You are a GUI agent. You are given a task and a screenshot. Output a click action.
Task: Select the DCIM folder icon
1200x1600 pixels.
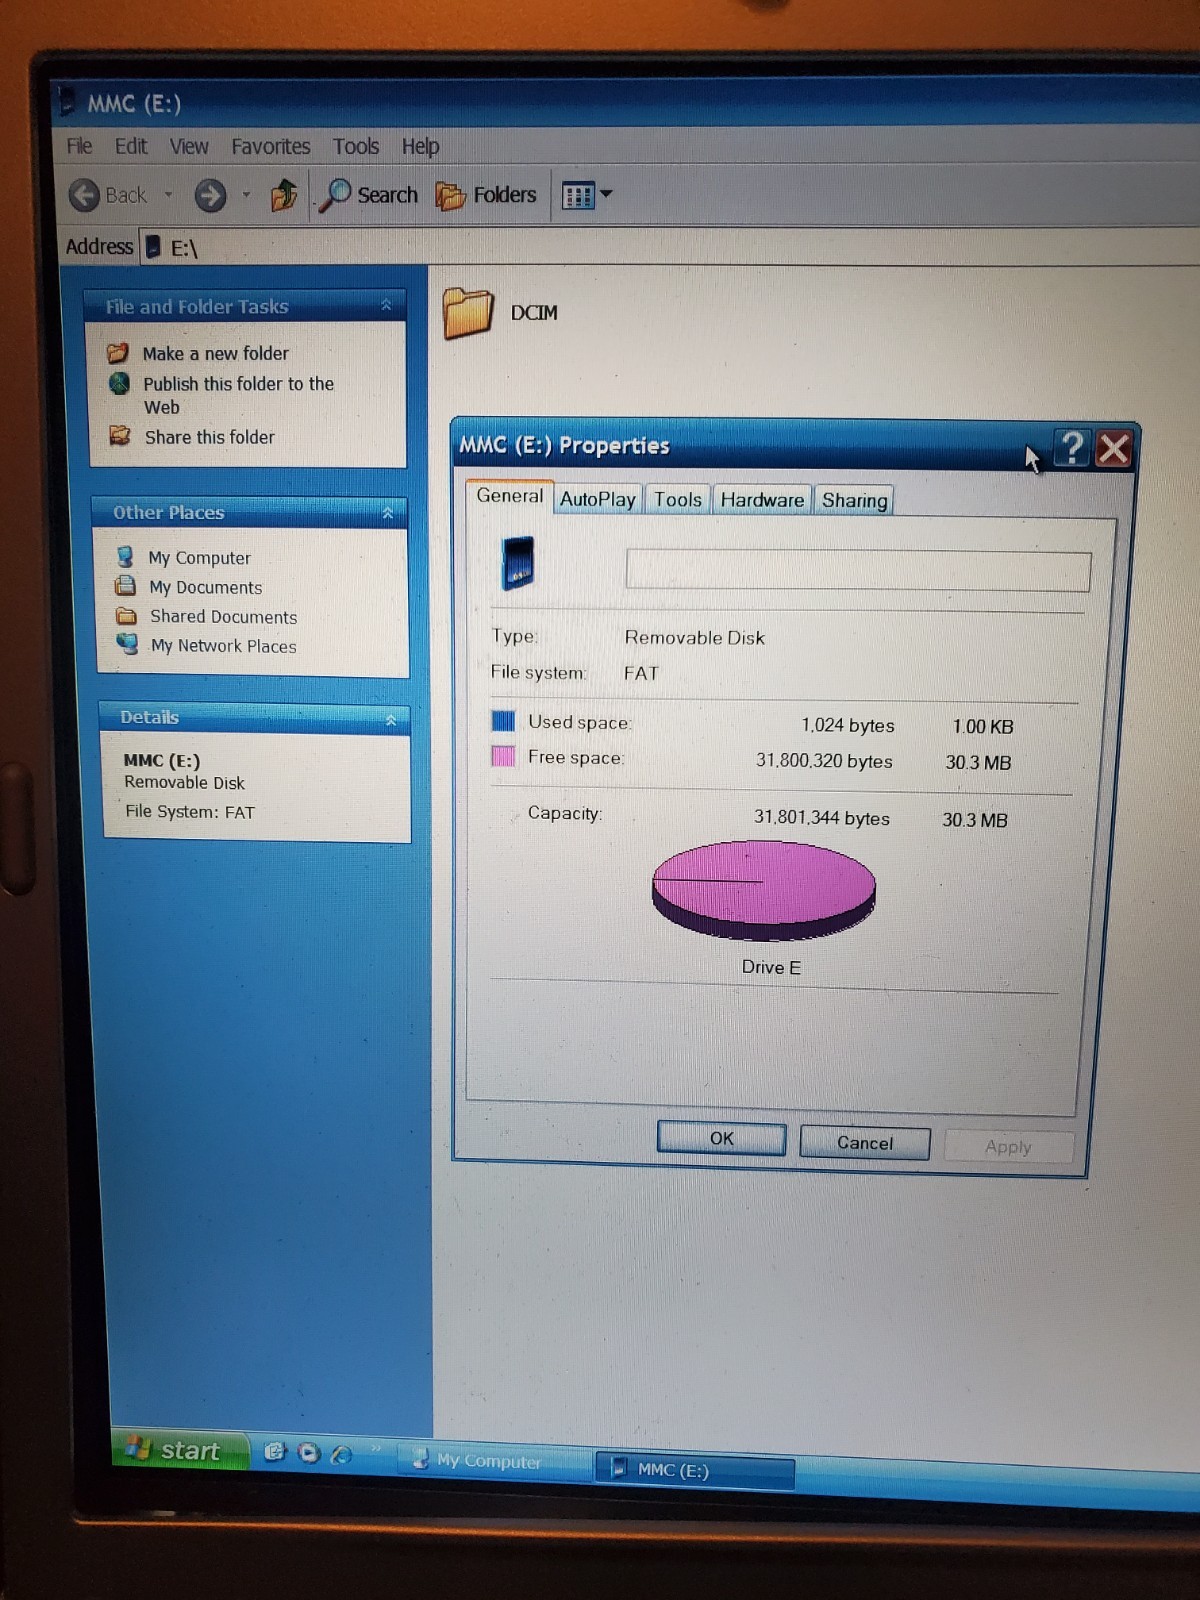(x=468, y=312)
